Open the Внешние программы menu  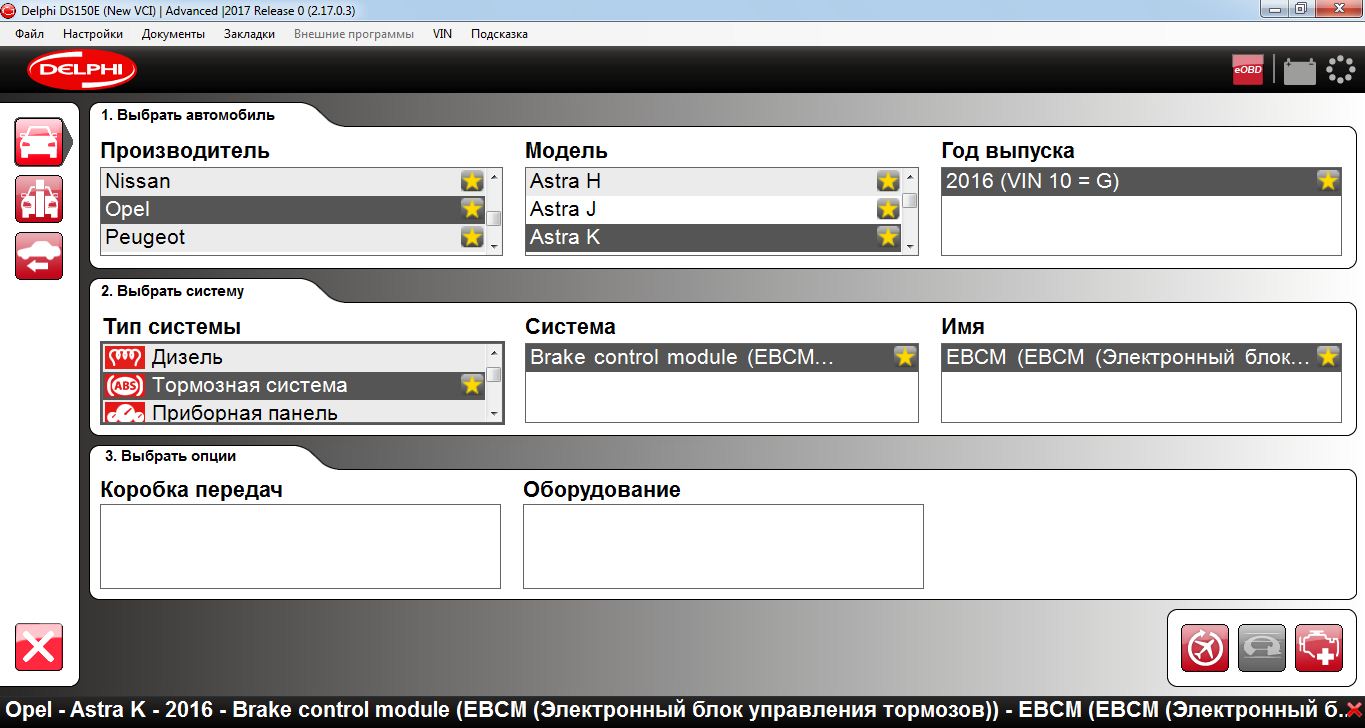pyautogui.click(x=354, y=34)
